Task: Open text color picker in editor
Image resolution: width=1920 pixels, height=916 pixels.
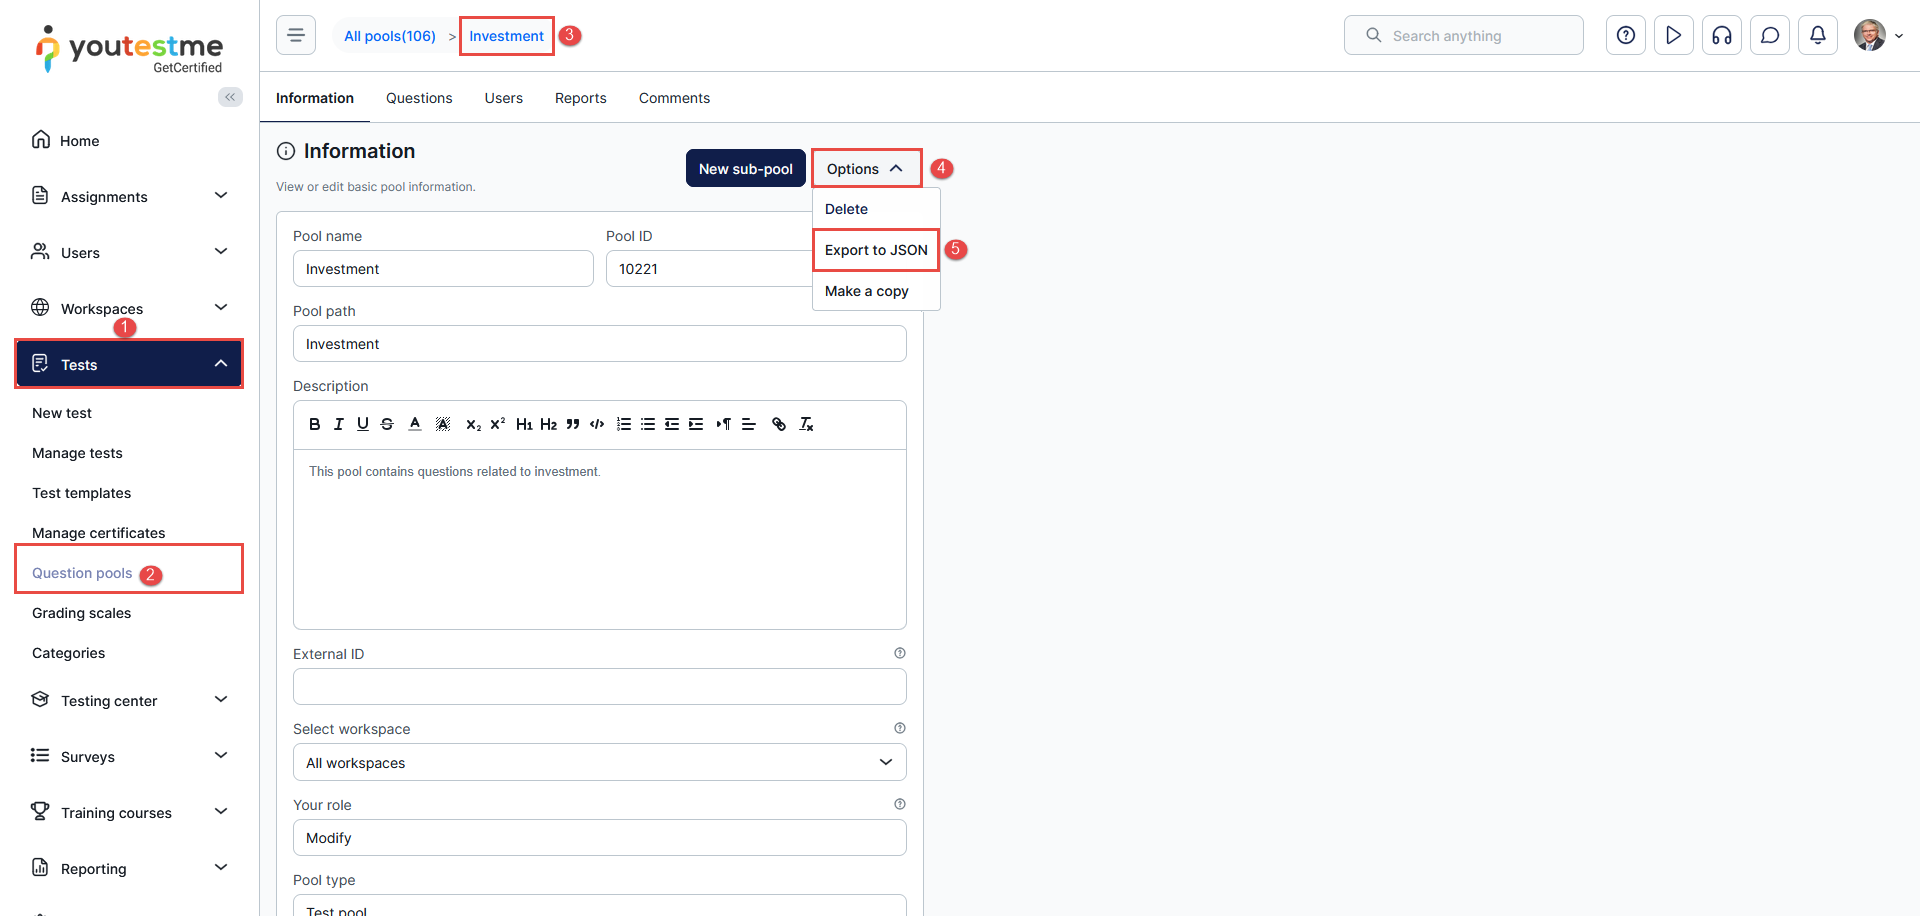Action: [x=415, y=424]
